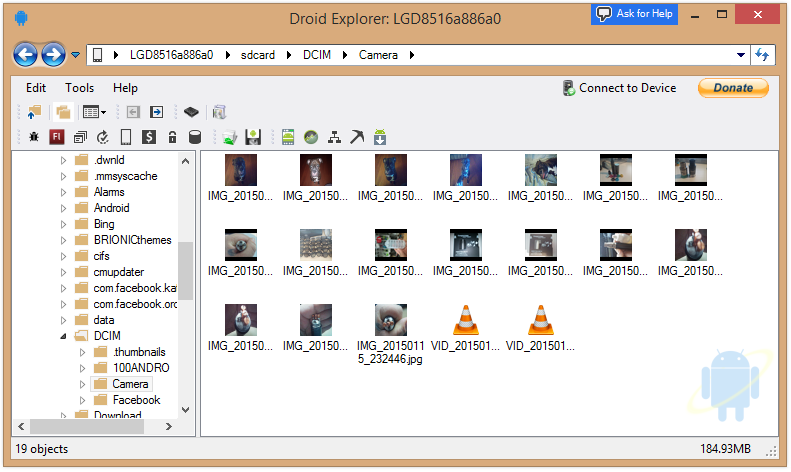Select the BRIONICthemes folder in tree
Viewport: 791px width, 472px height.
click(x=133, y=240)
